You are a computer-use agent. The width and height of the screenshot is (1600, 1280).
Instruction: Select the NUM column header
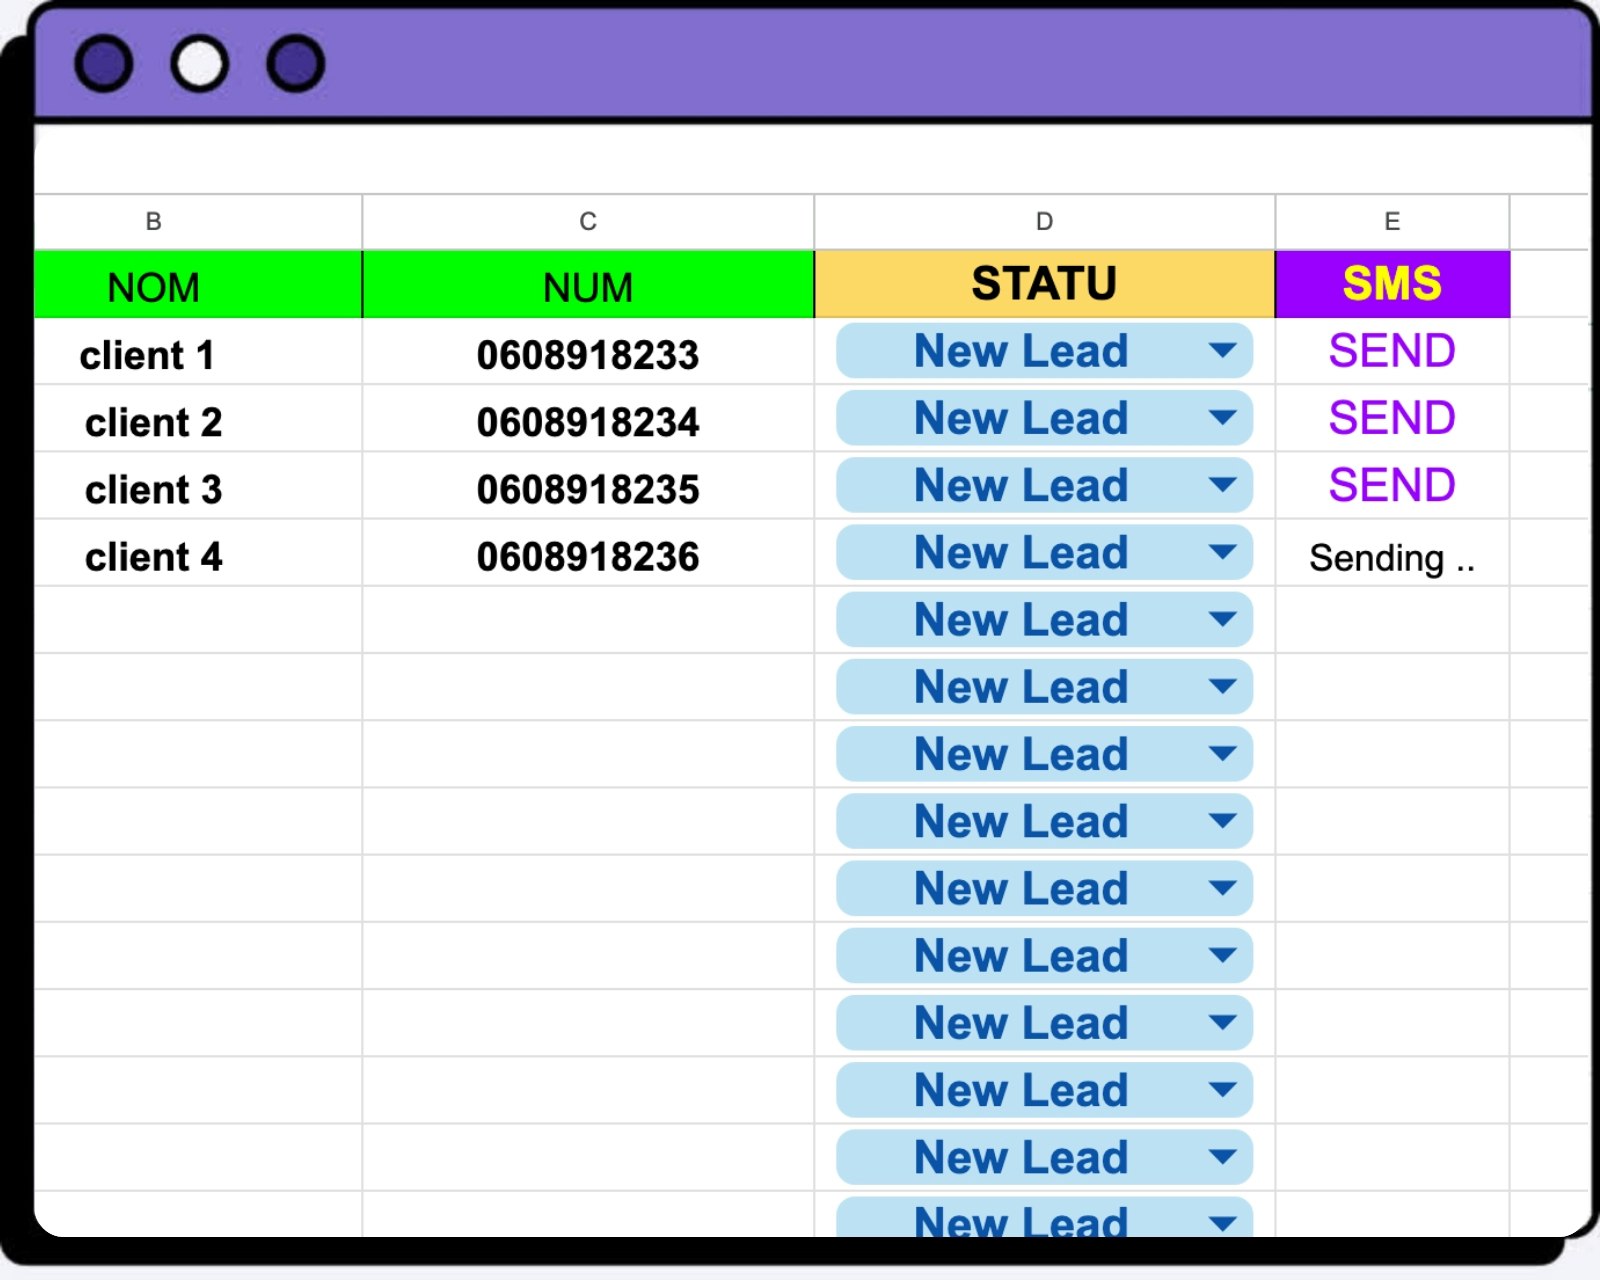(x=587, y=286)
